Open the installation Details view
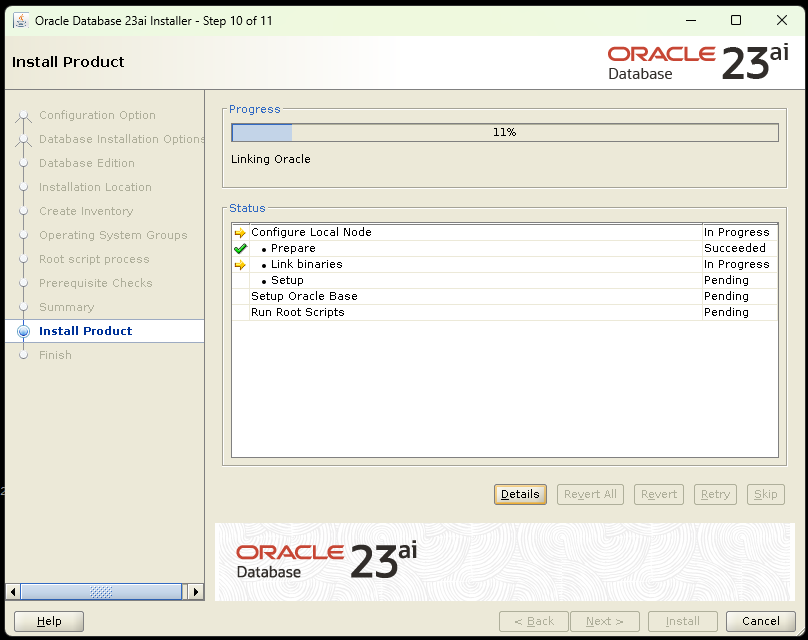Viewport: 808px width, 640px height. click(x=520, y=494)
